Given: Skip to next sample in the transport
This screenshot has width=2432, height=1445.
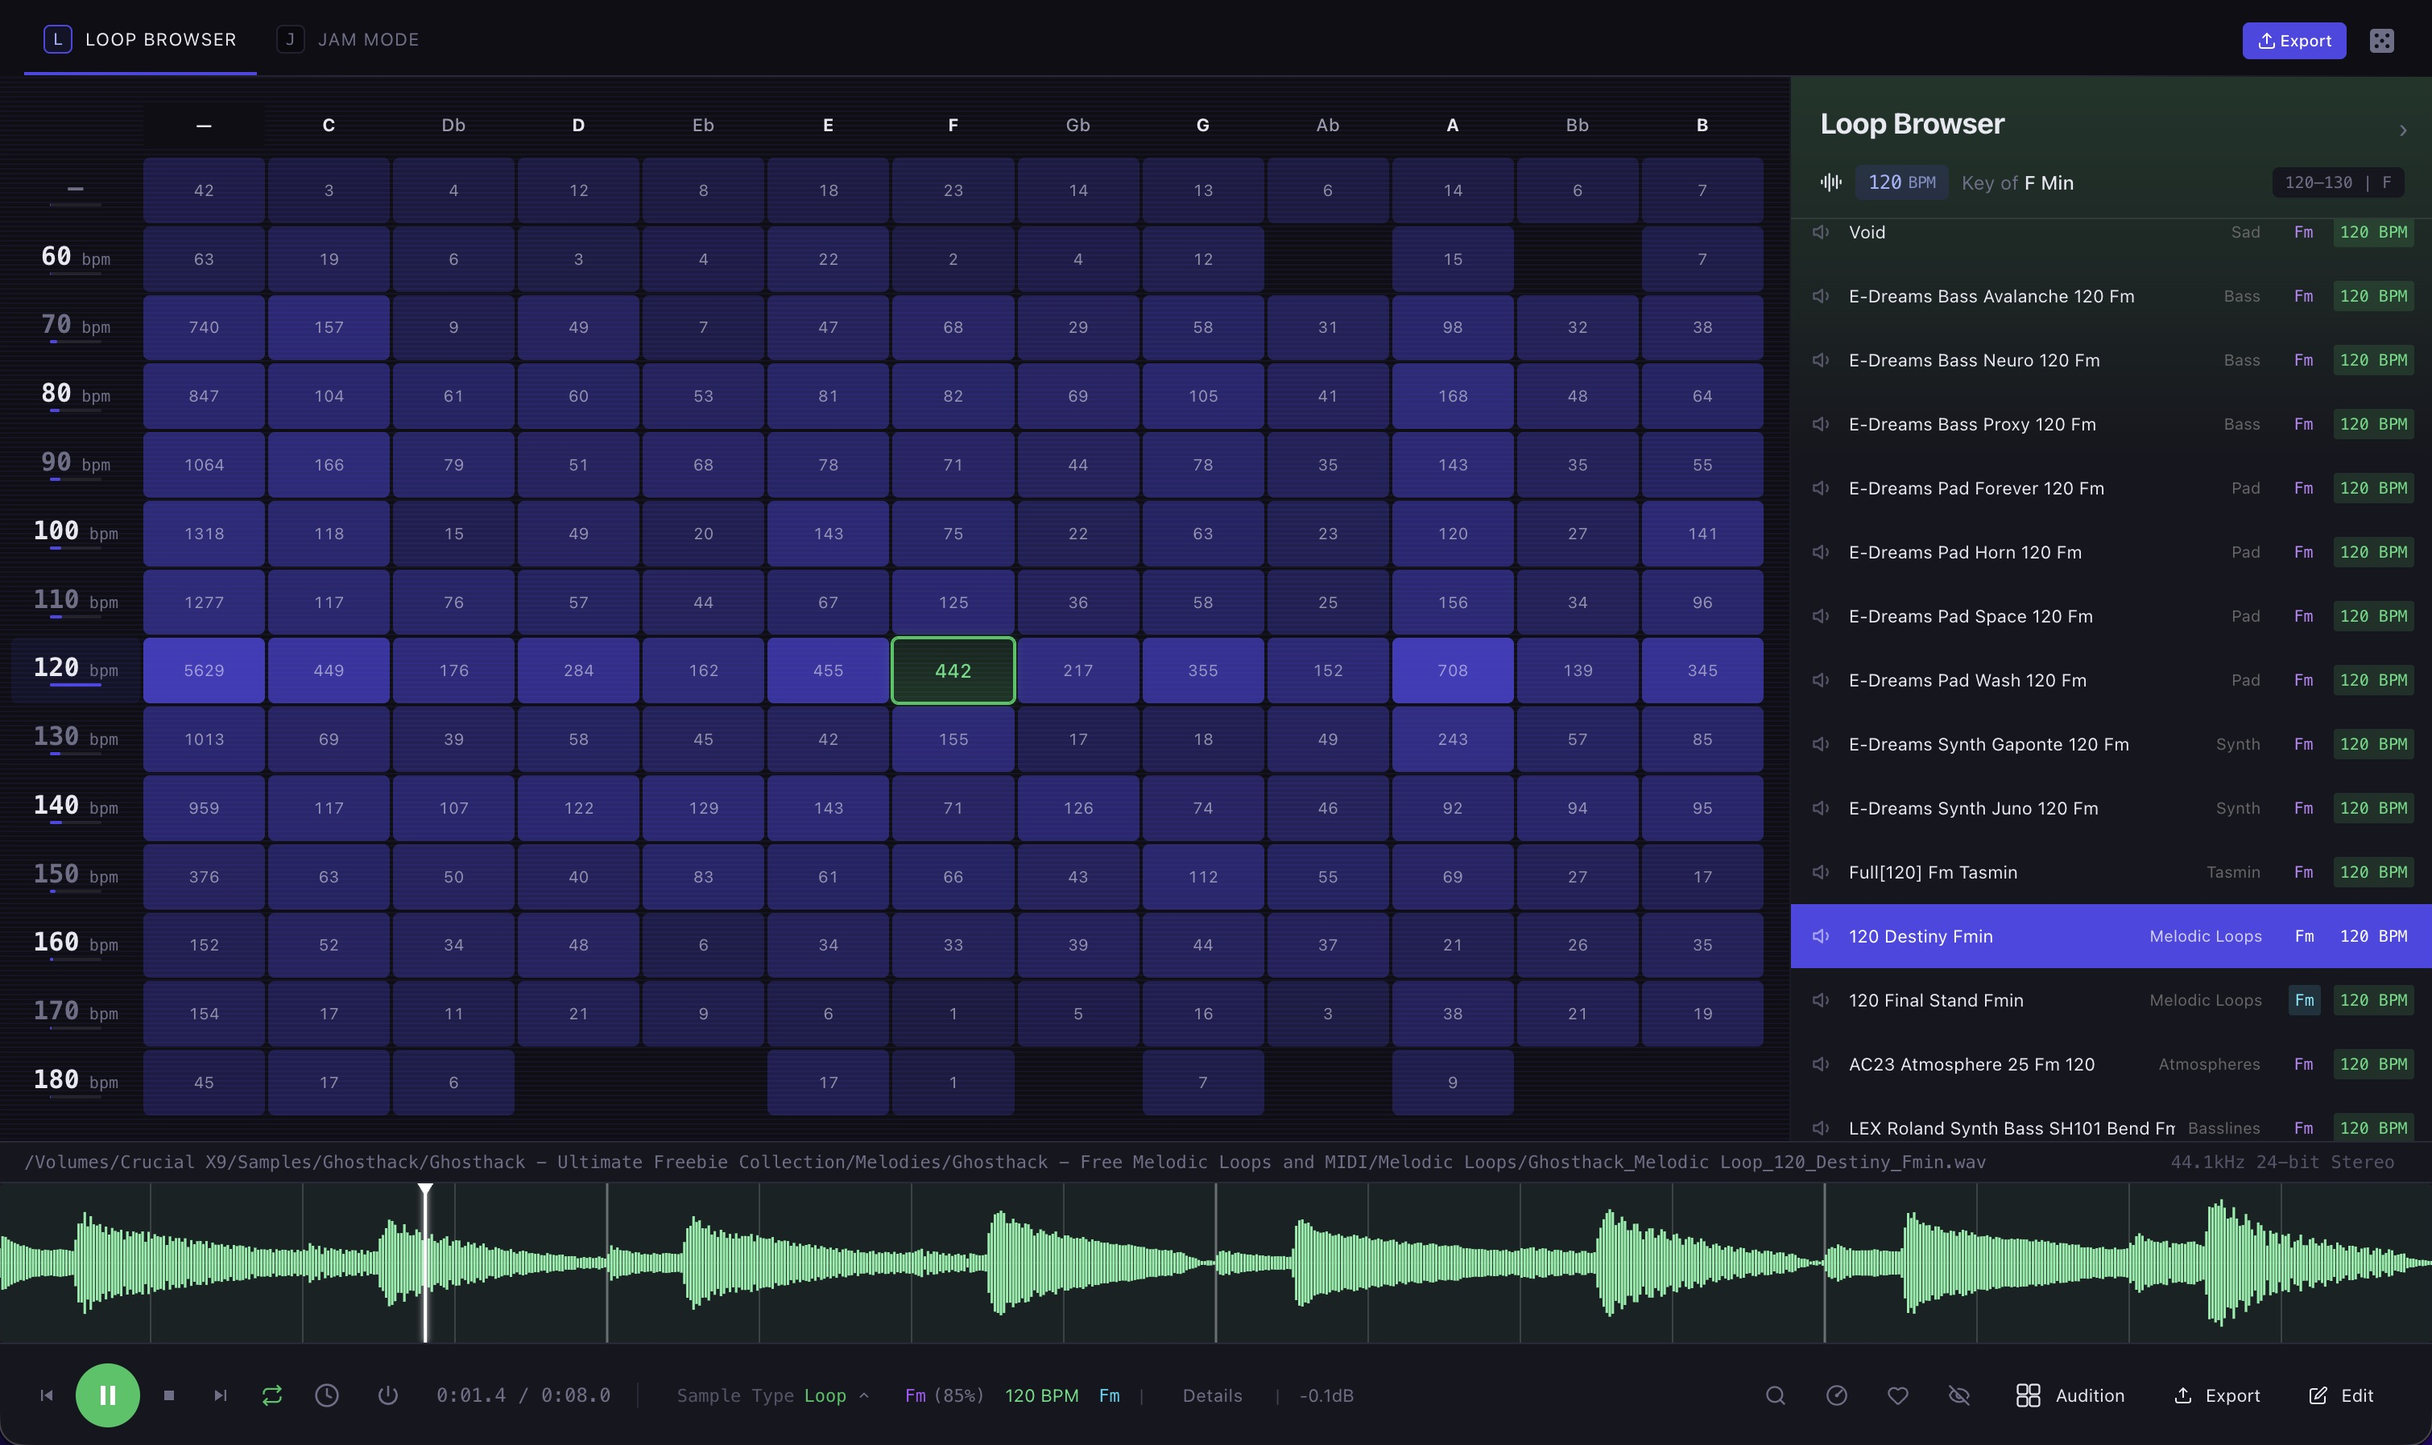Looking at the screenshot, I should click(220, 1395).
